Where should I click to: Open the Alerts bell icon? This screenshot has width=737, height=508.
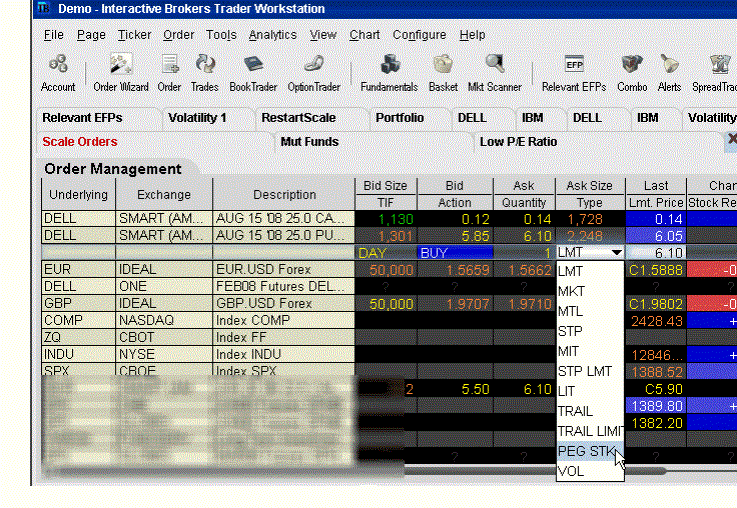point(669,72)
